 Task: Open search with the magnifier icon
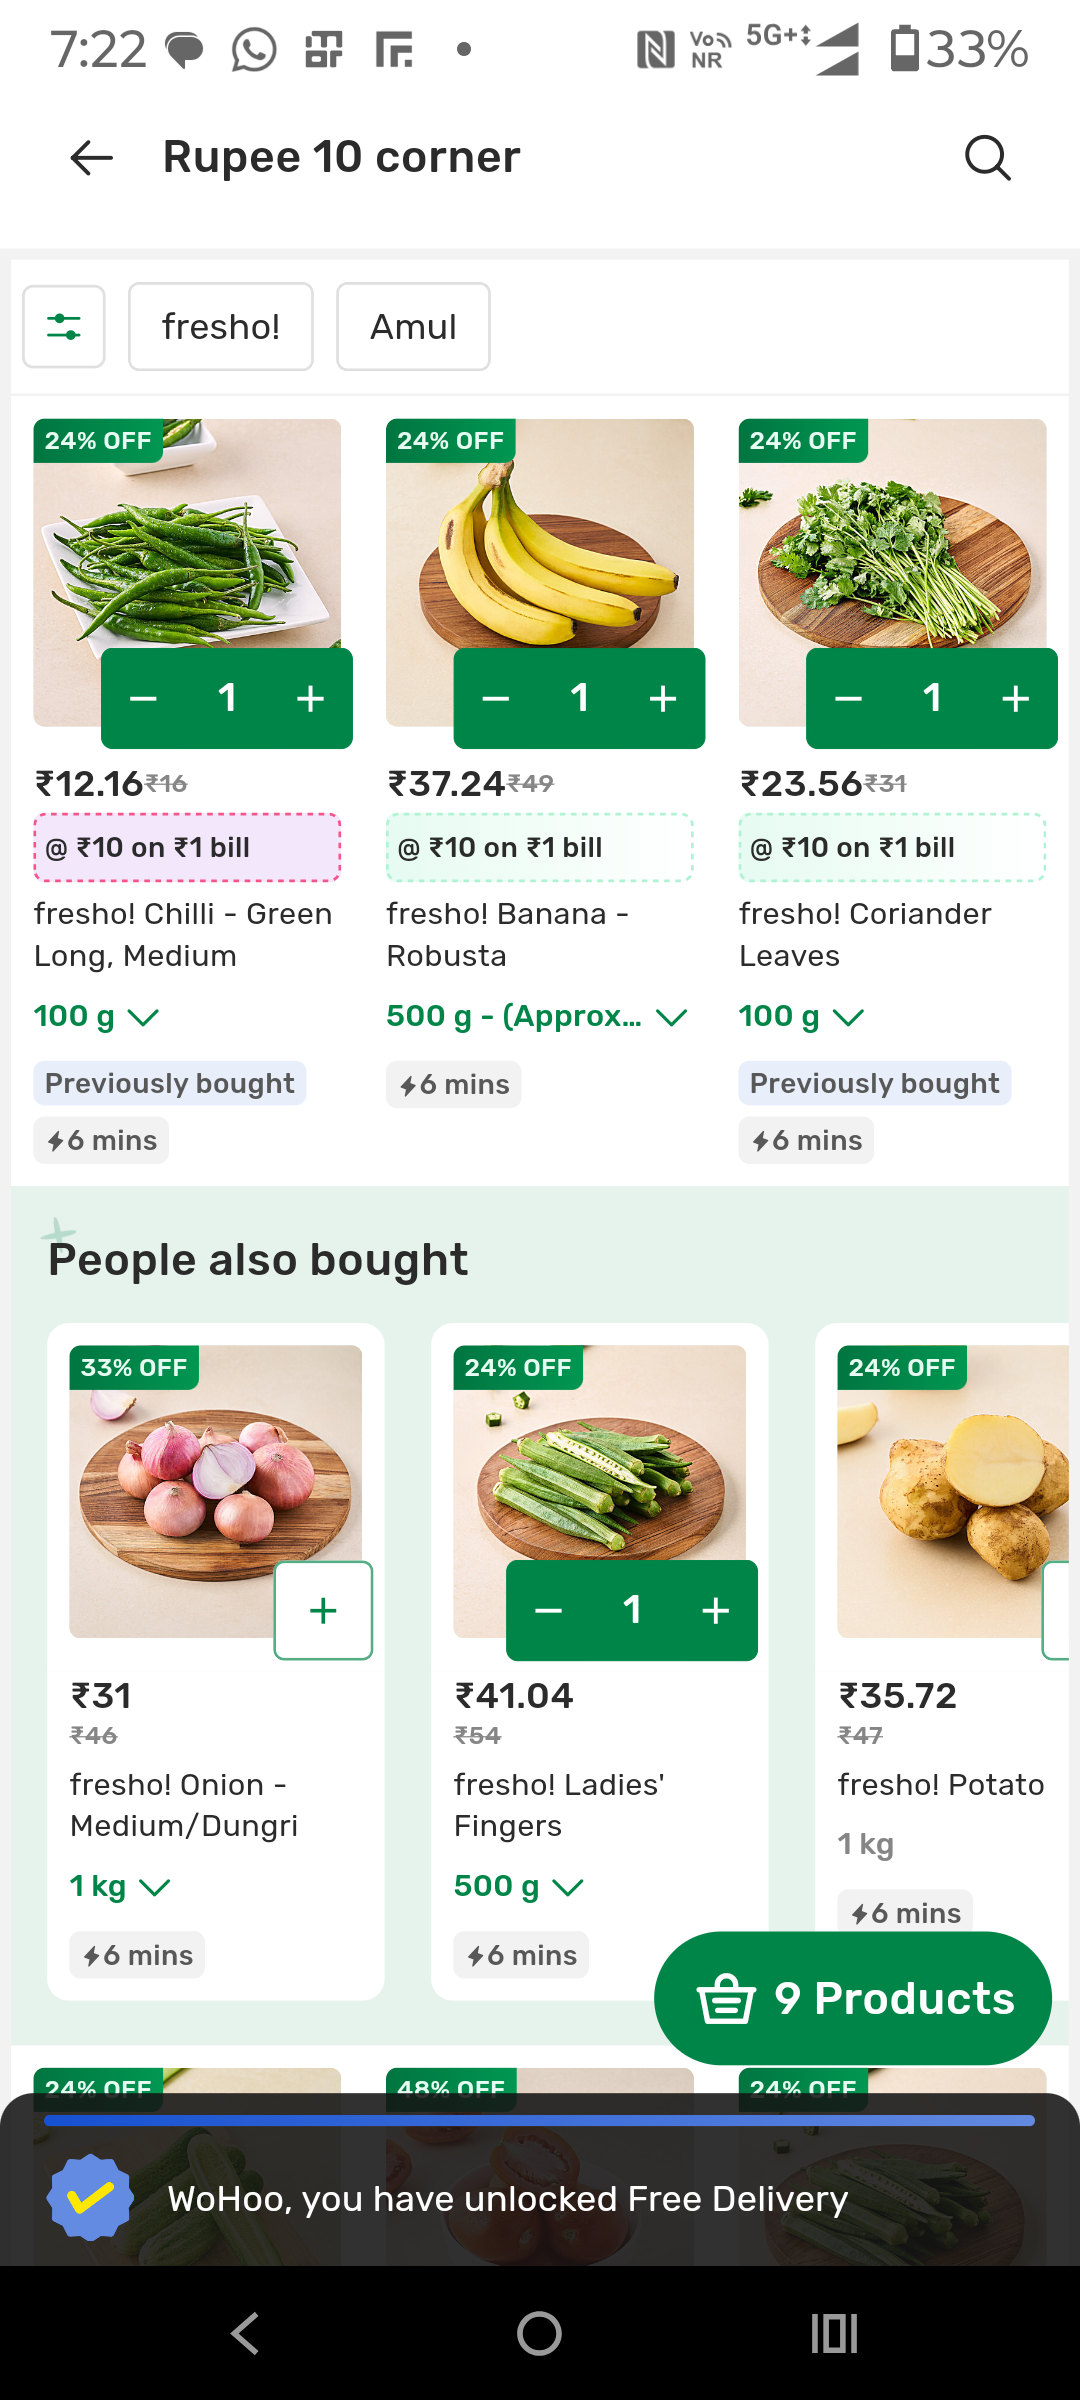coord(987,158)
